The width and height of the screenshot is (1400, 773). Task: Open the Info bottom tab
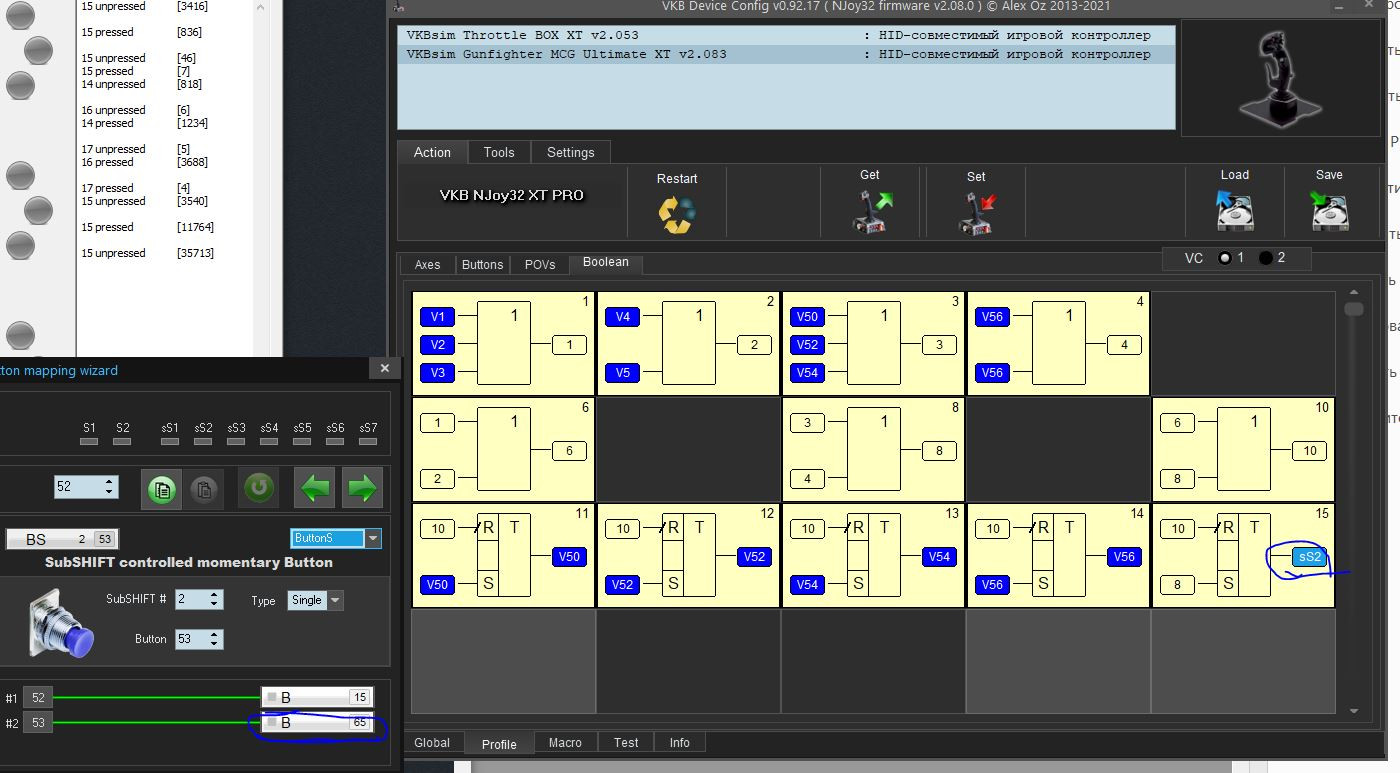click(x=680, y=743)
